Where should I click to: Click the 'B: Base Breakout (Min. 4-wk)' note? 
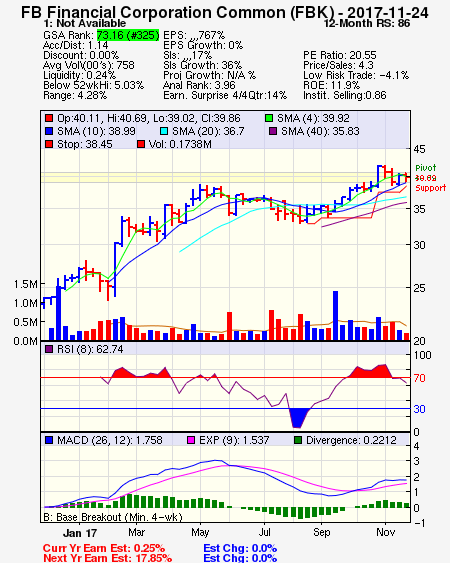point(113,517)
